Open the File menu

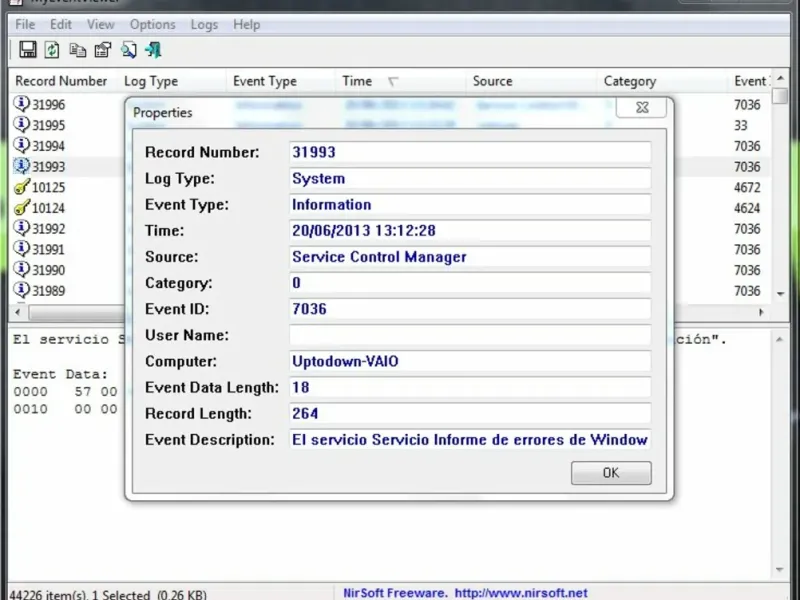(25, 24)
